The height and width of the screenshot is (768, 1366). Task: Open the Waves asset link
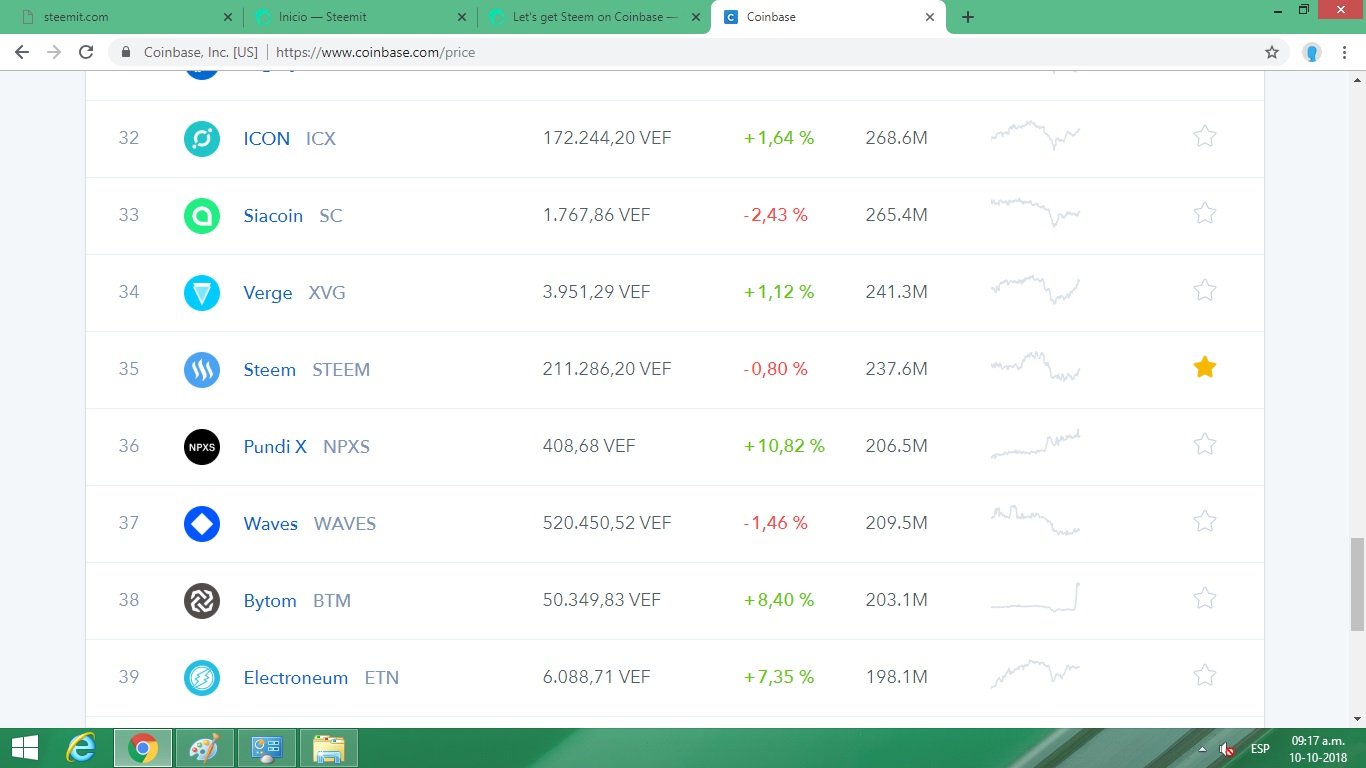point(271,524)
